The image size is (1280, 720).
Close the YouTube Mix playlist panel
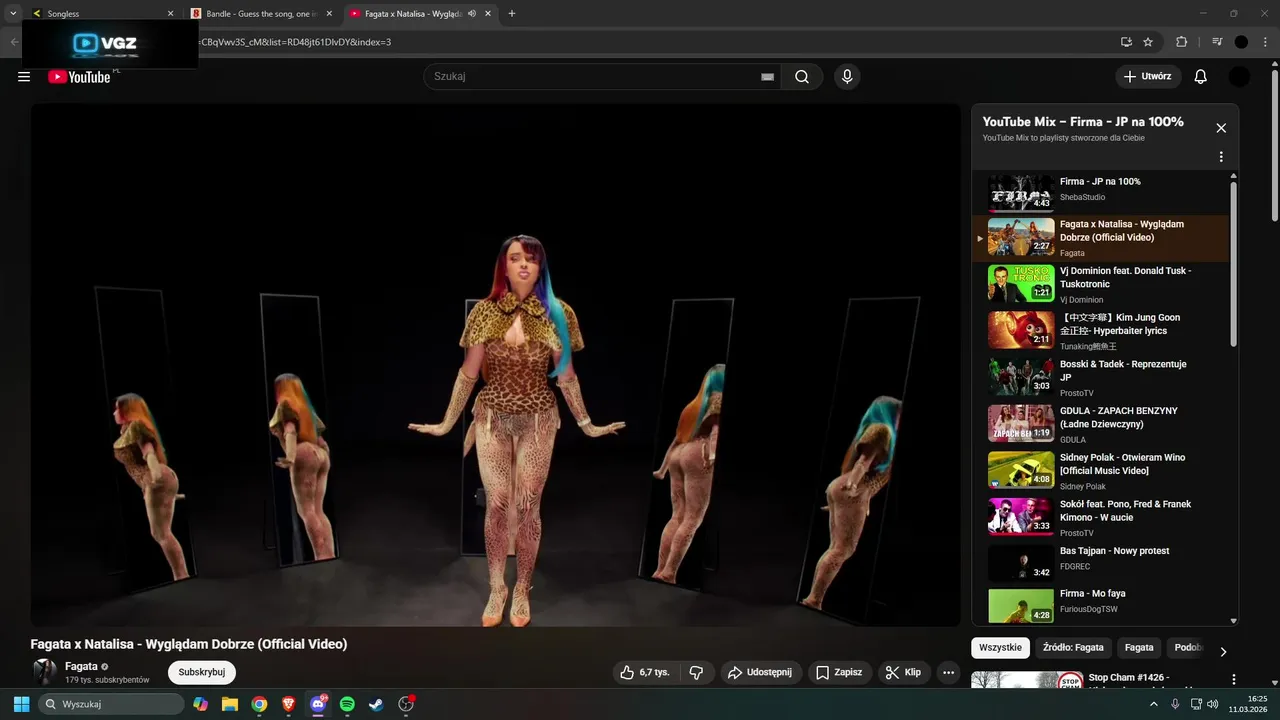(1221, 128)
